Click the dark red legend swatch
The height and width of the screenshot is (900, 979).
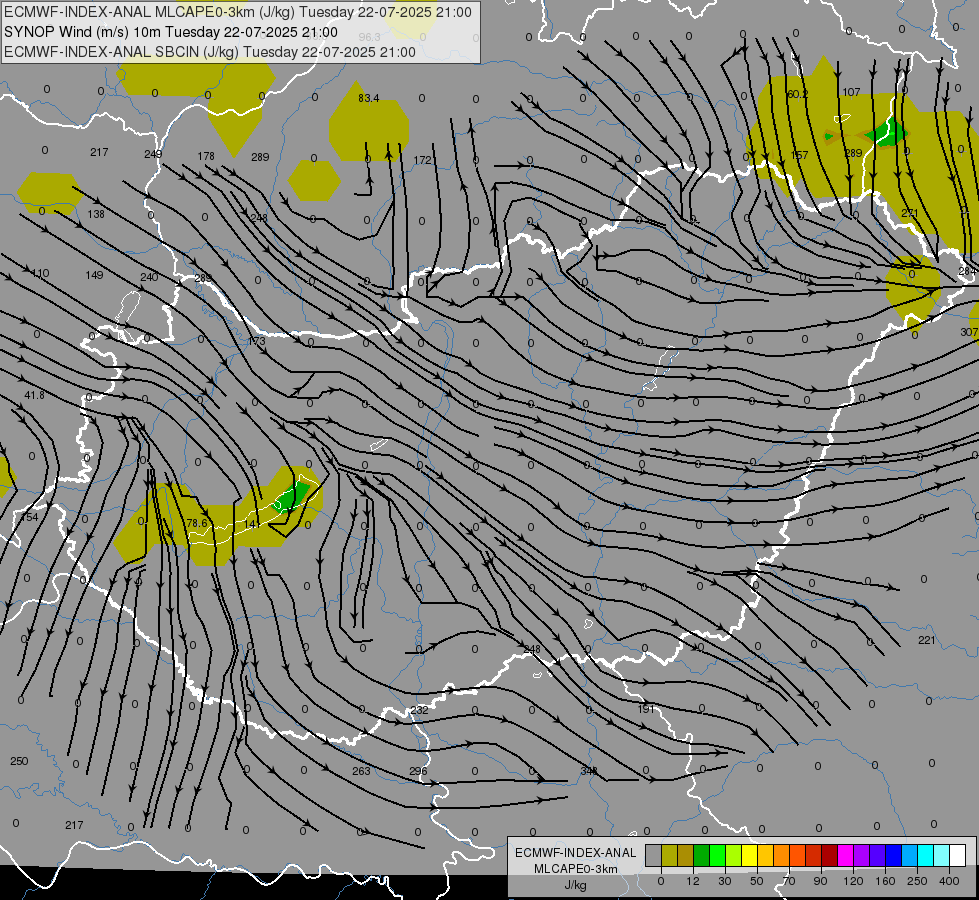coord(829,855)
